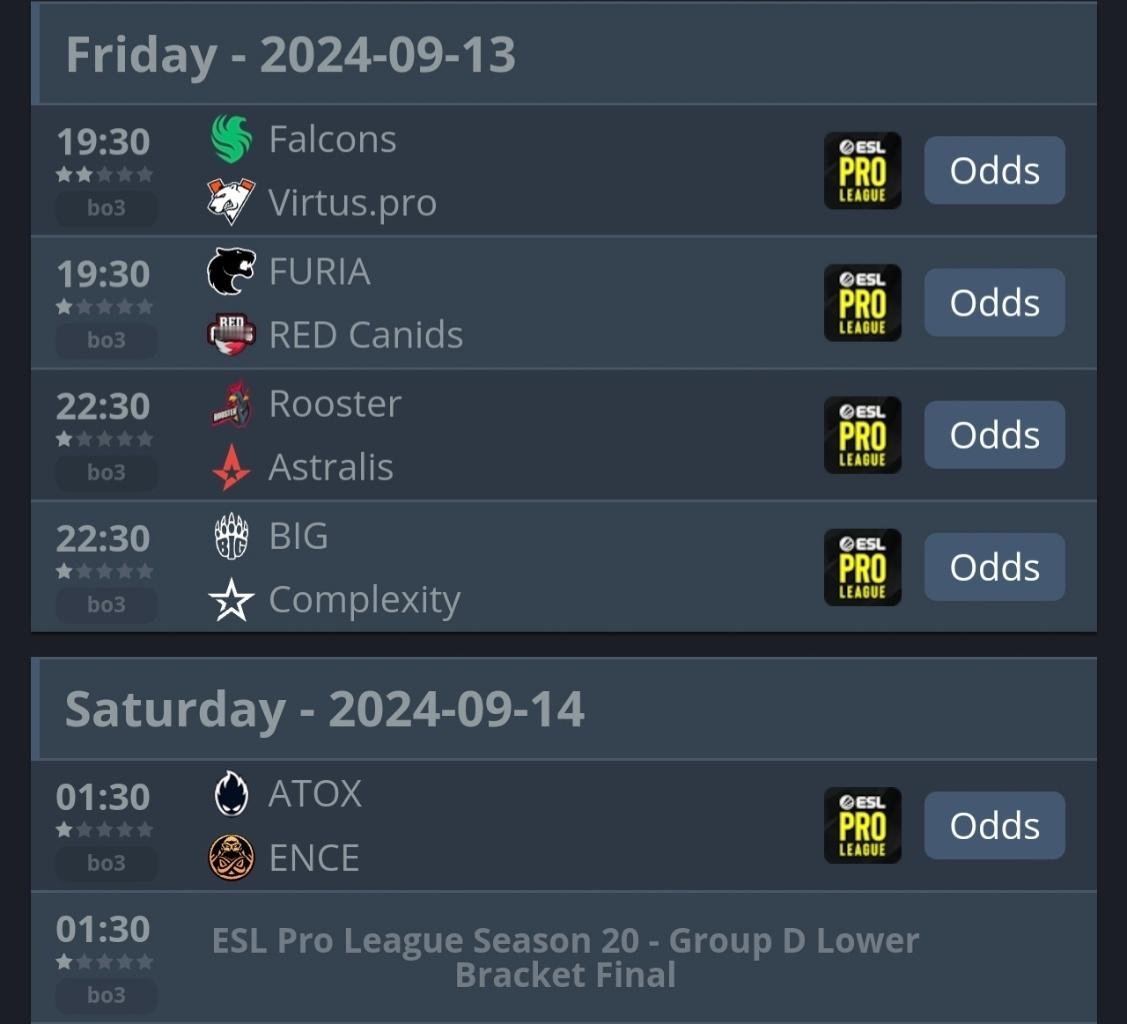This screenshot has width=1127, height=1024.
Task: Click the Falcons team logo
Action: coord(231,139)
